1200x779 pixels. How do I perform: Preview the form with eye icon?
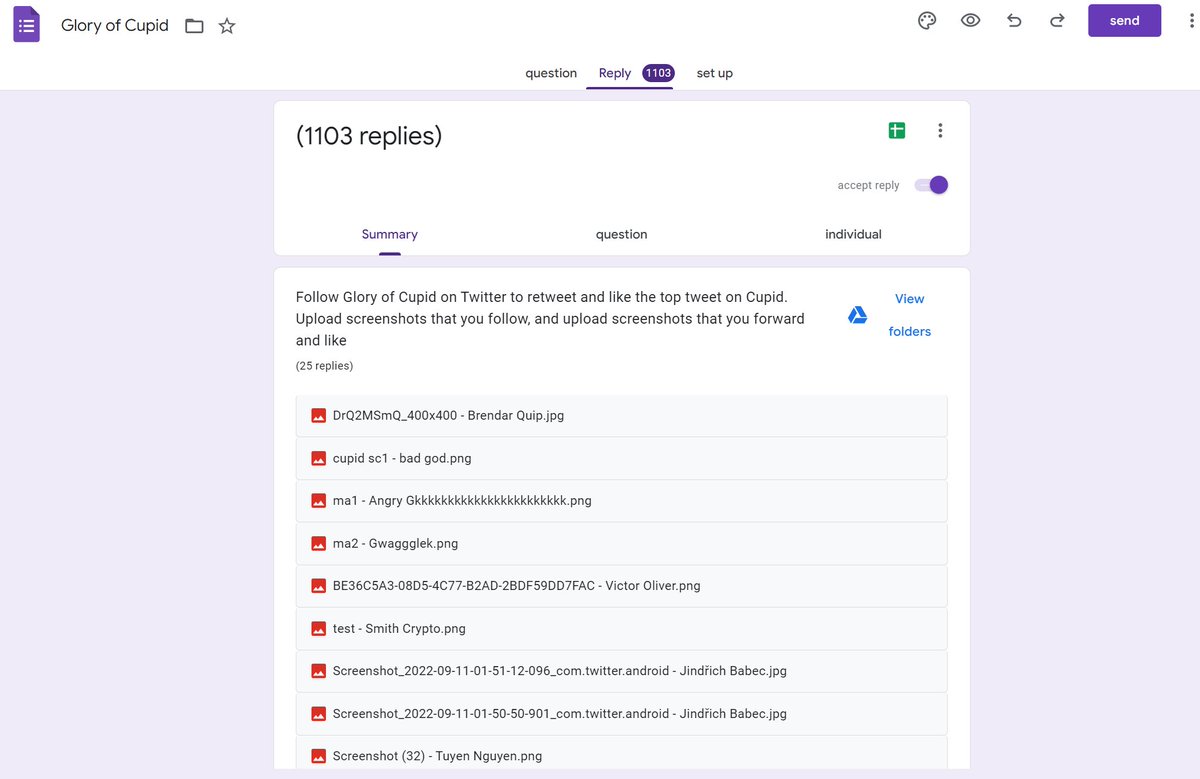coord(970,21)
